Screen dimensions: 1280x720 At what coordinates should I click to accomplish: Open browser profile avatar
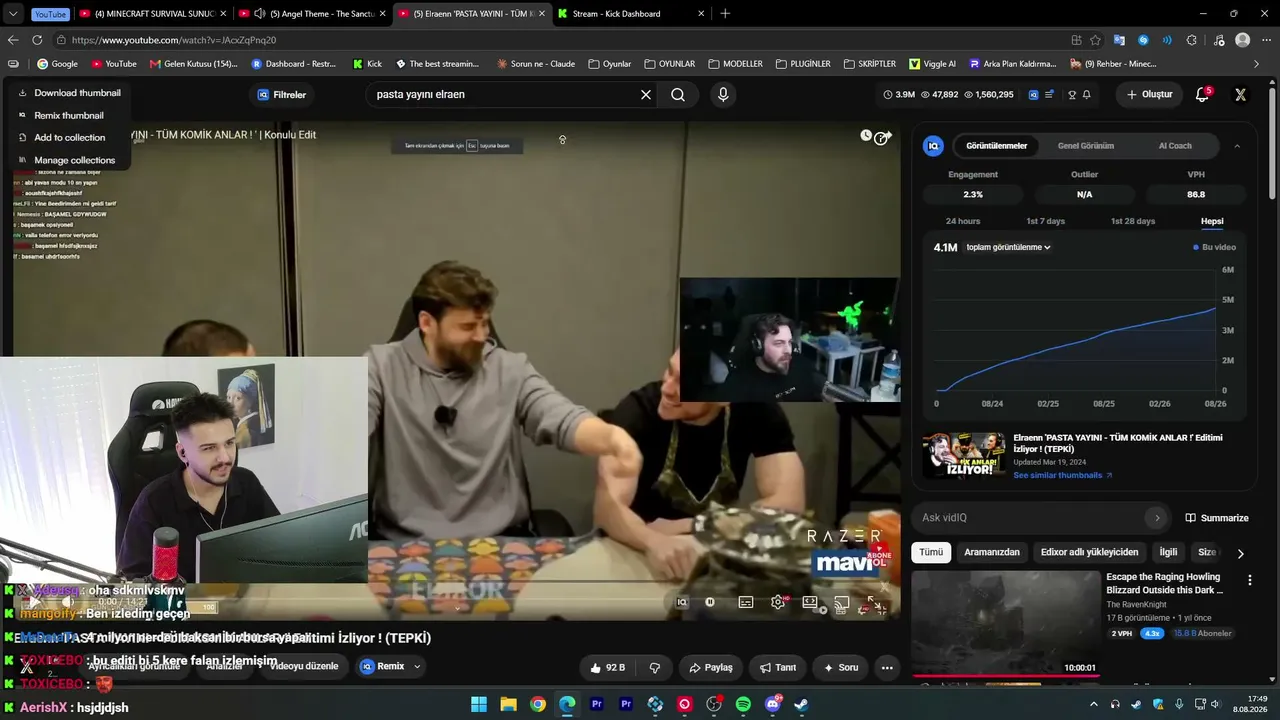[1242, 40]
